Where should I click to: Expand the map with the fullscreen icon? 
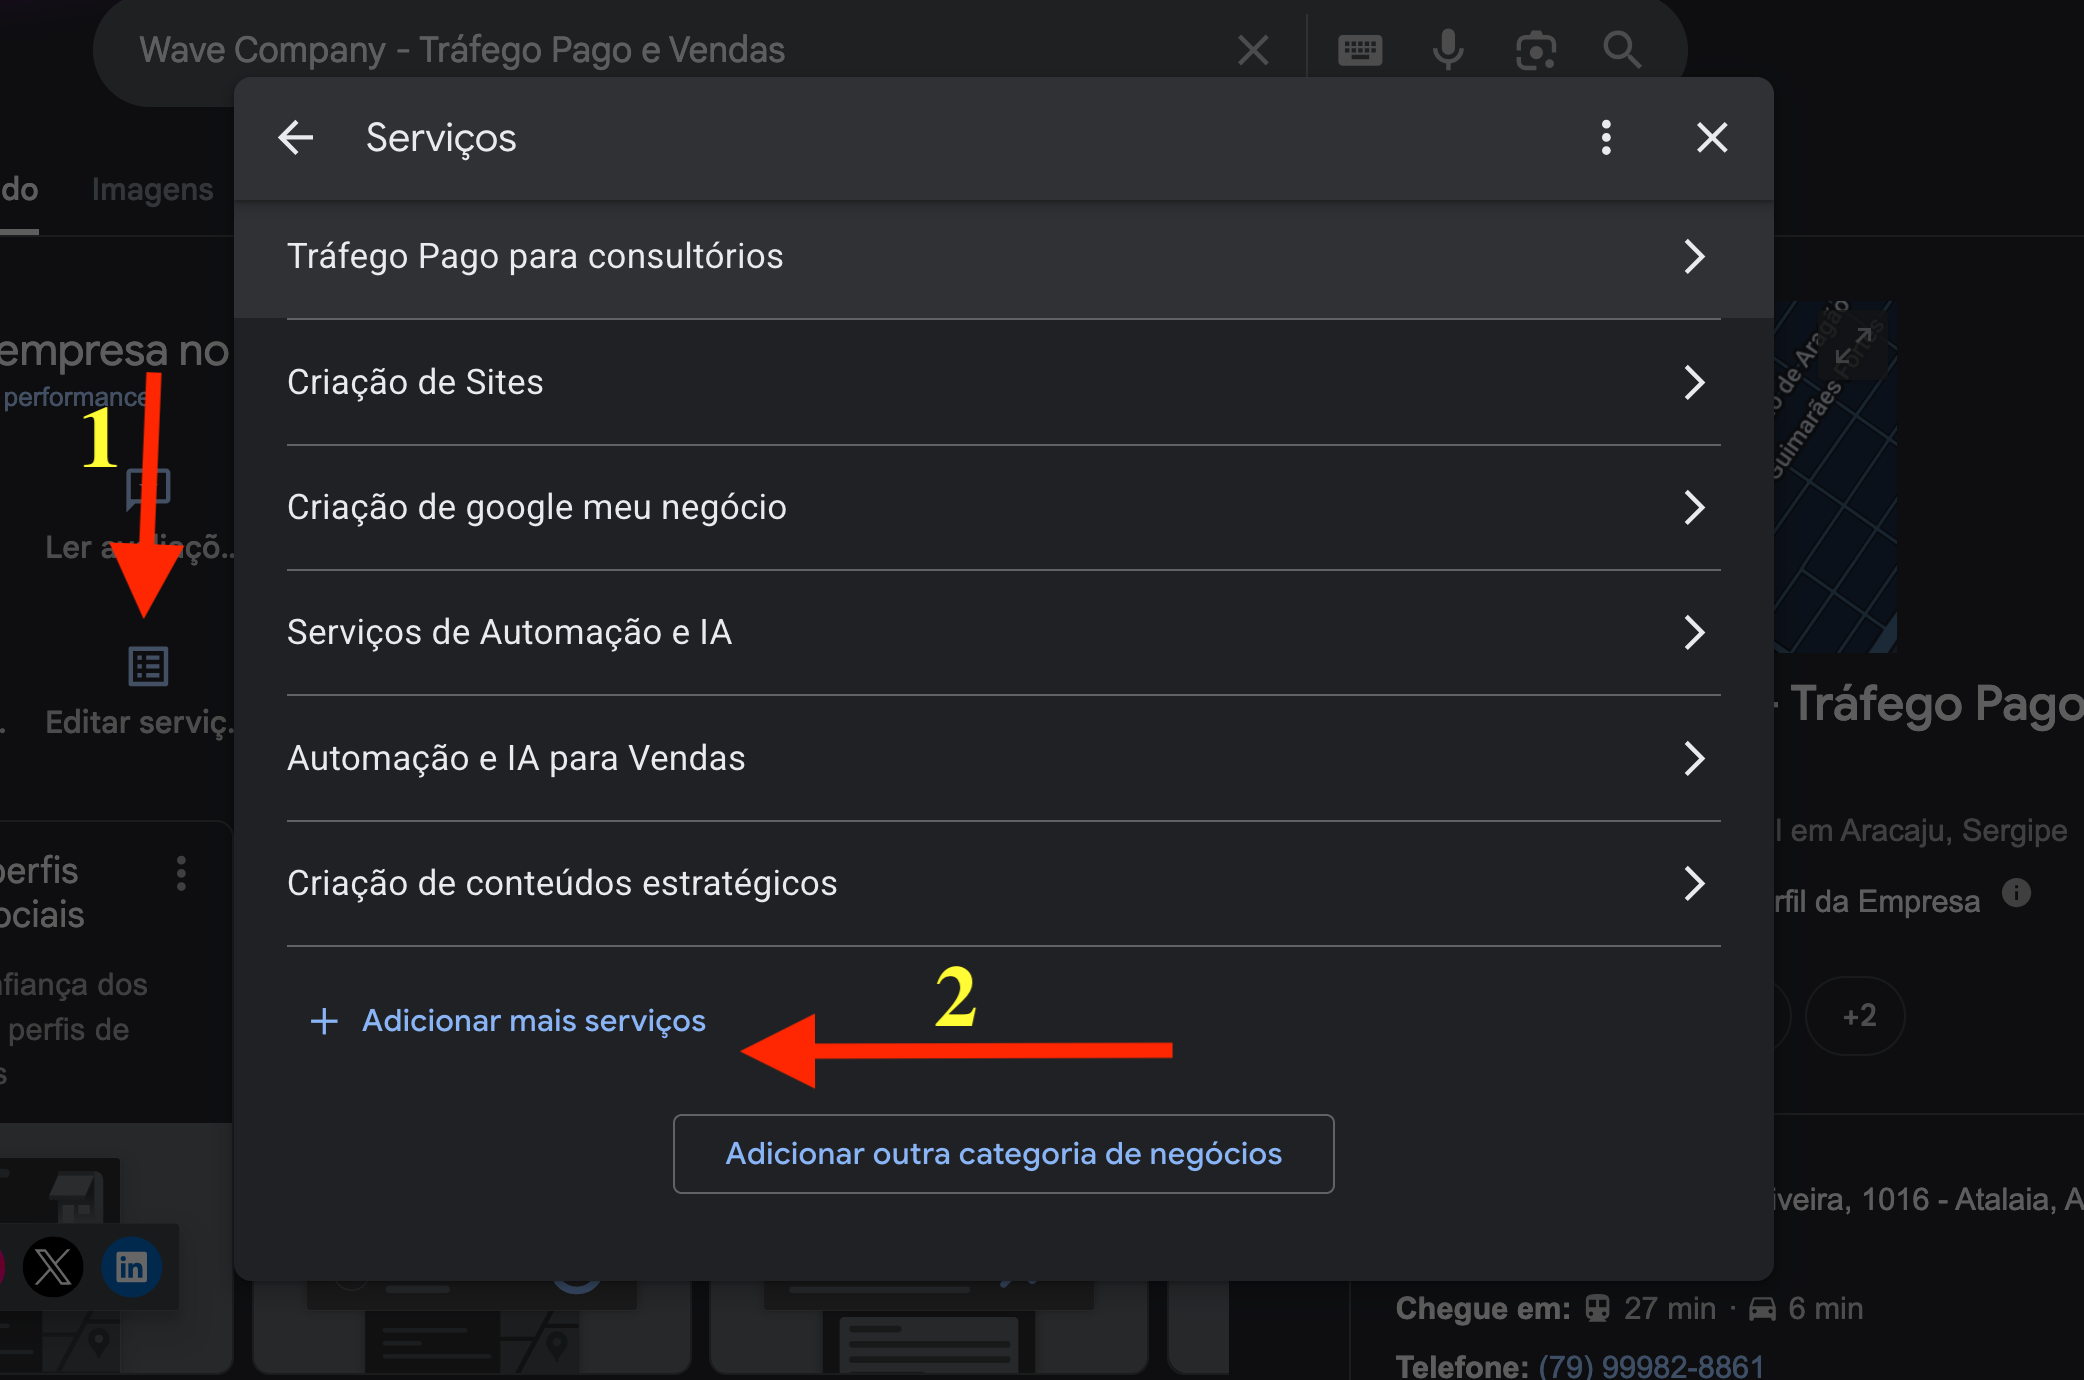pyautogui.click(x=1854, y=346)
